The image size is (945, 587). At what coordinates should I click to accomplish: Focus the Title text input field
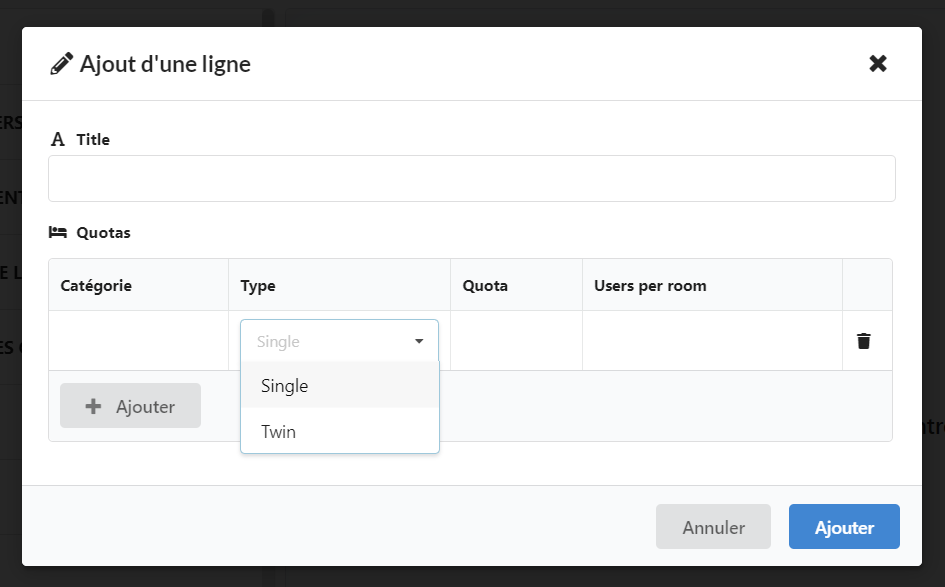click(x=471, y=179)
